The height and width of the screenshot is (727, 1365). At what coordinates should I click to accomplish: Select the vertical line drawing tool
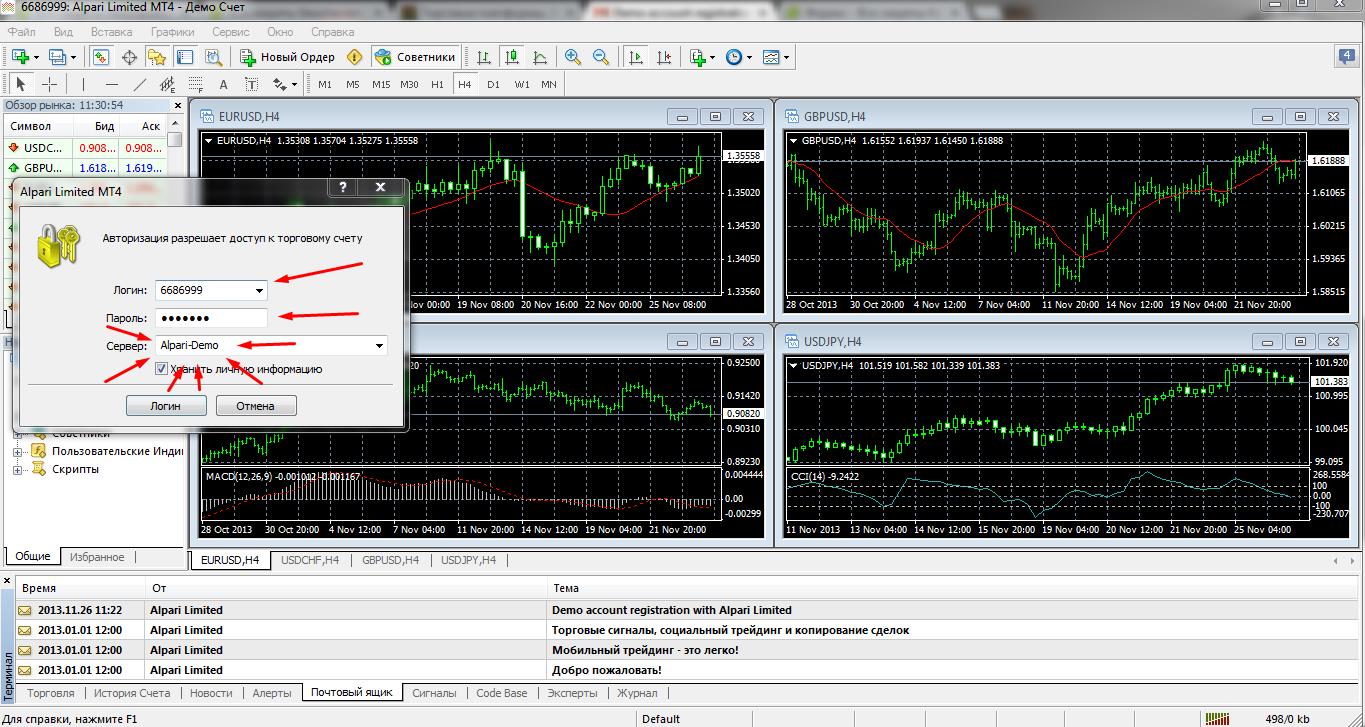click(x=83, y=84)
